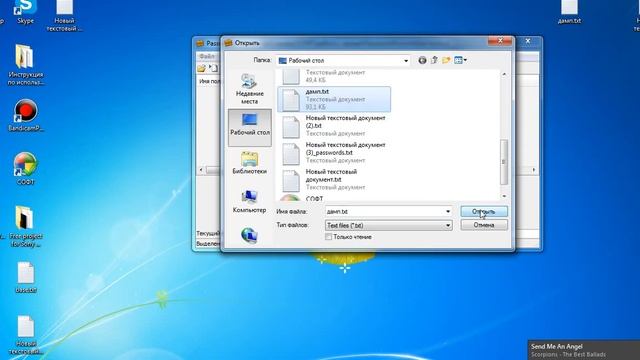Expand the Имя файла dropdown arrow
640x360 pixels.
pos(448,211)
